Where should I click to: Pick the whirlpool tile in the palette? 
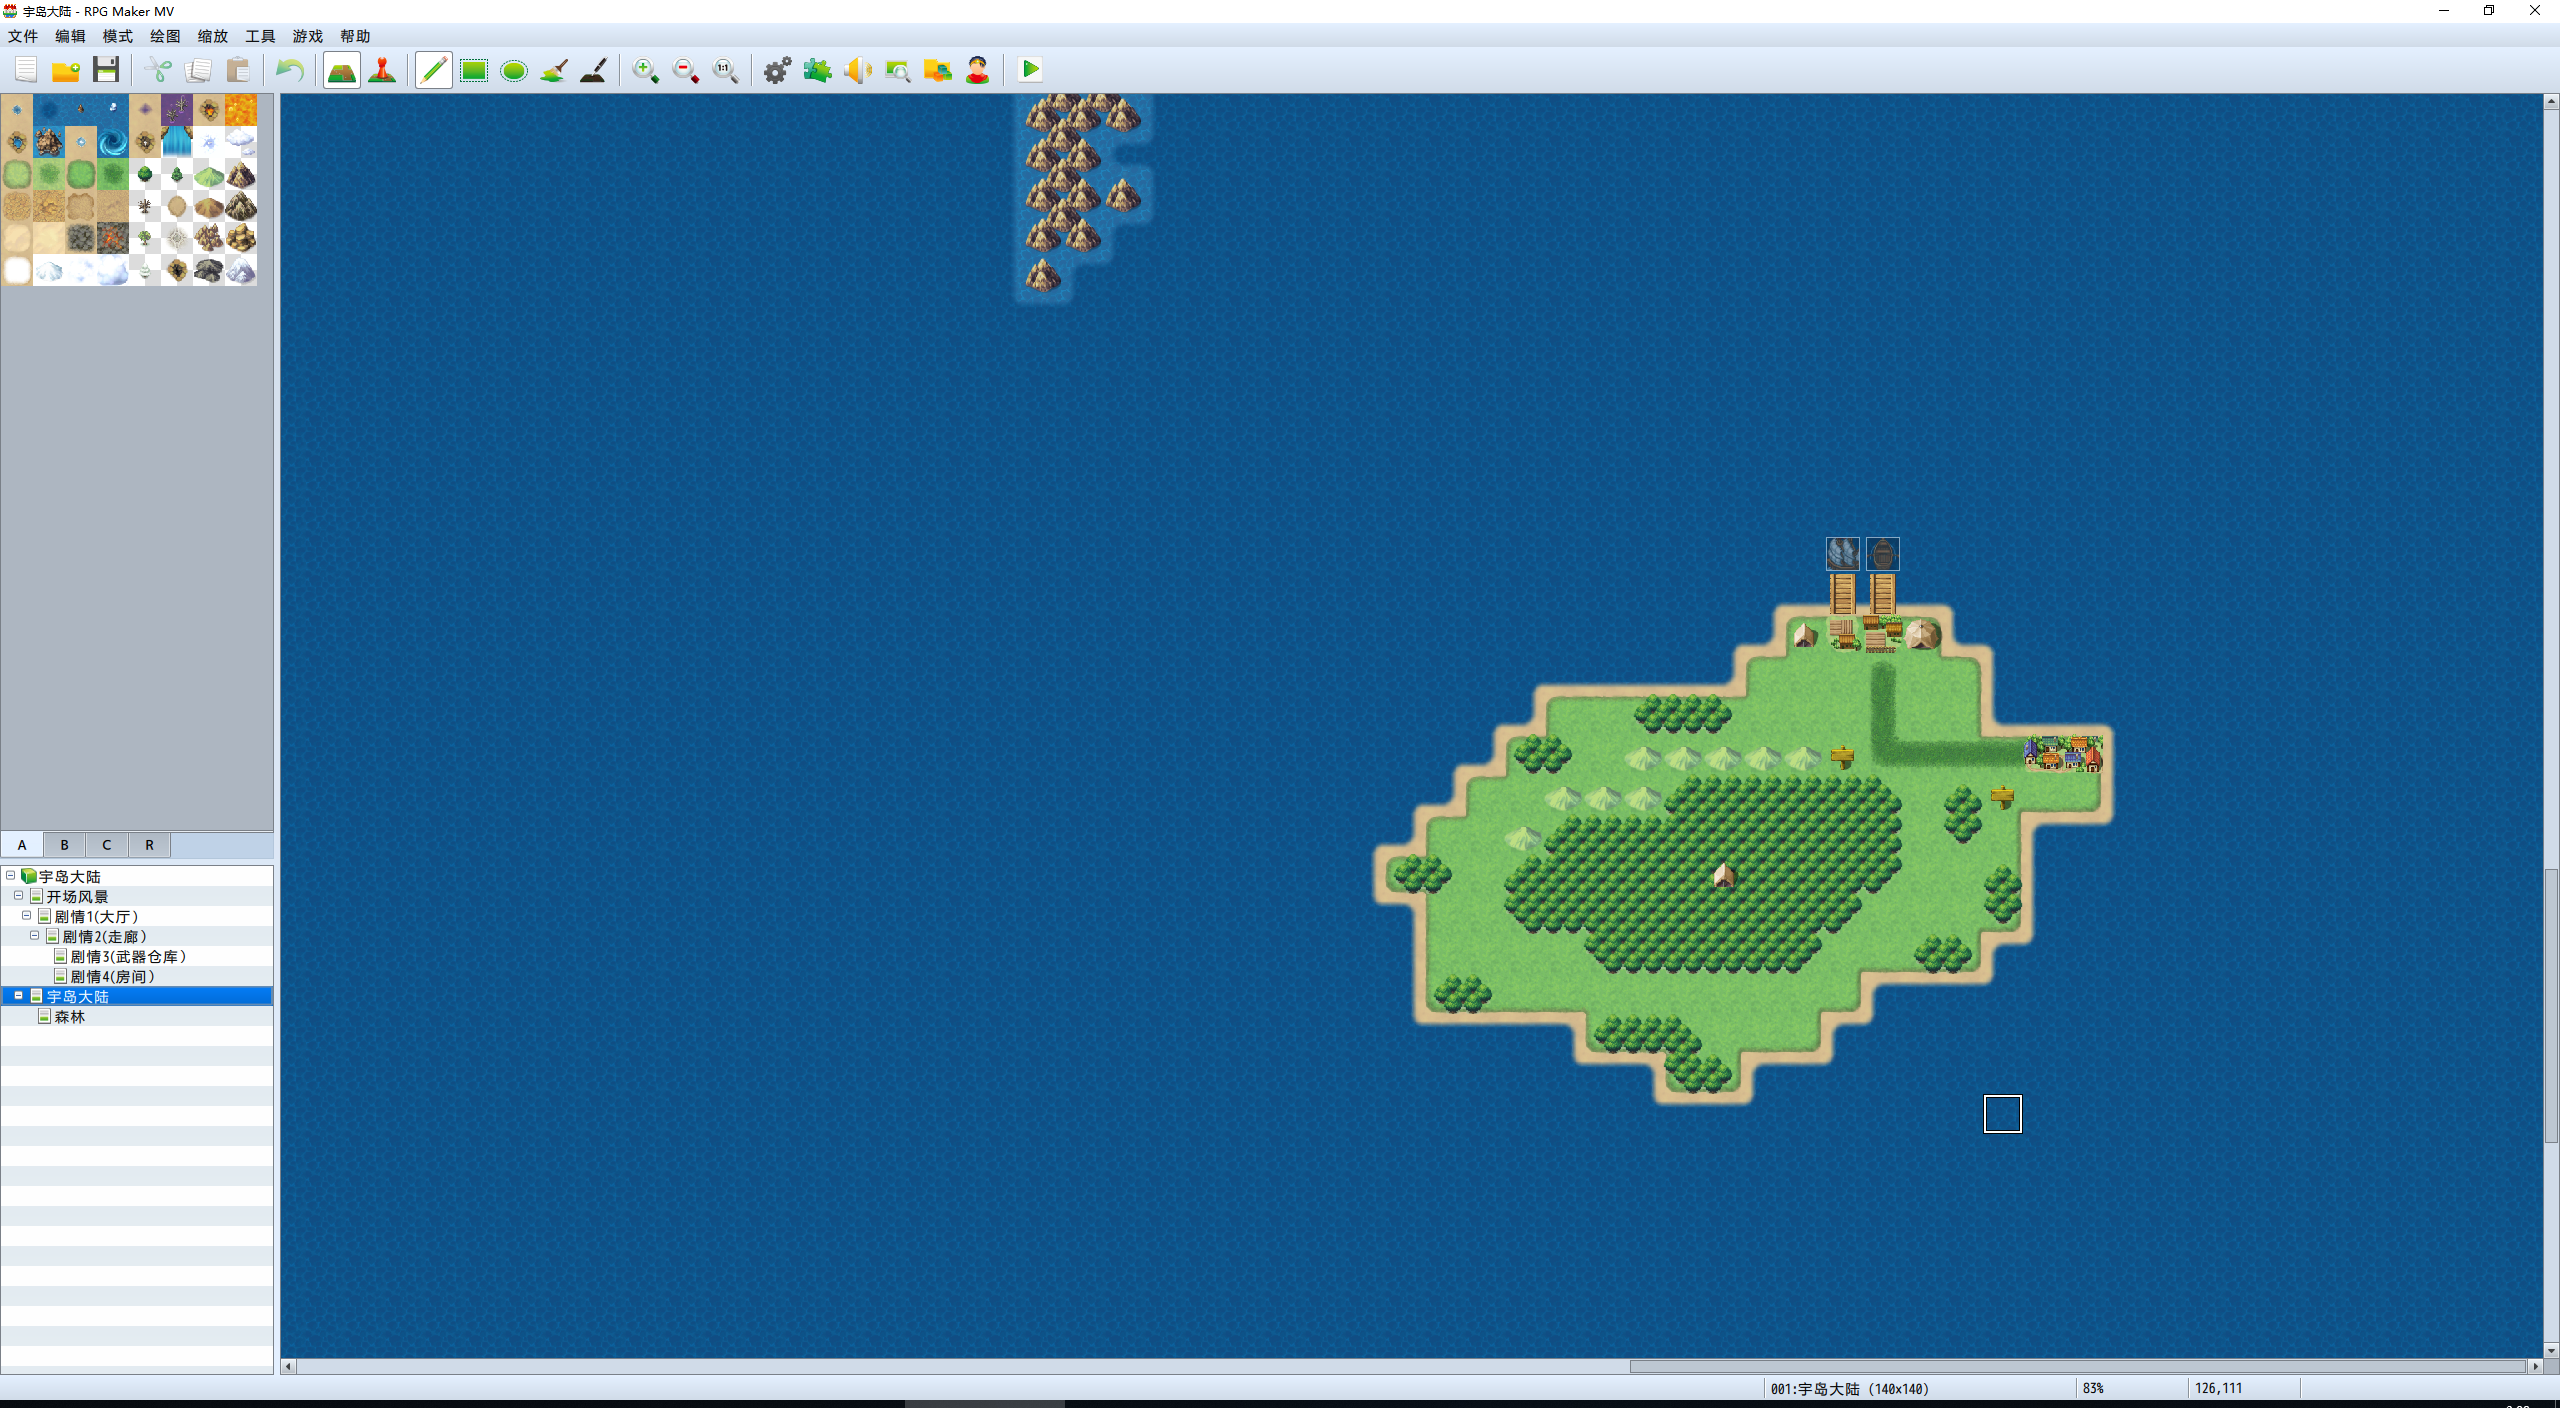tap(113, 142)
